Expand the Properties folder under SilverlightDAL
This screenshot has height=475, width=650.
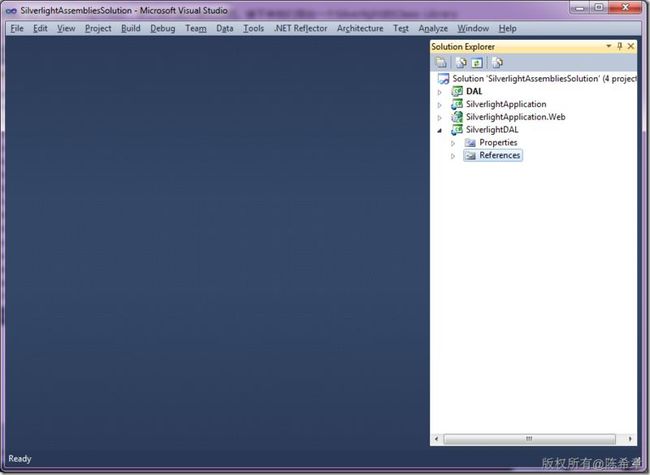point(453,143)
